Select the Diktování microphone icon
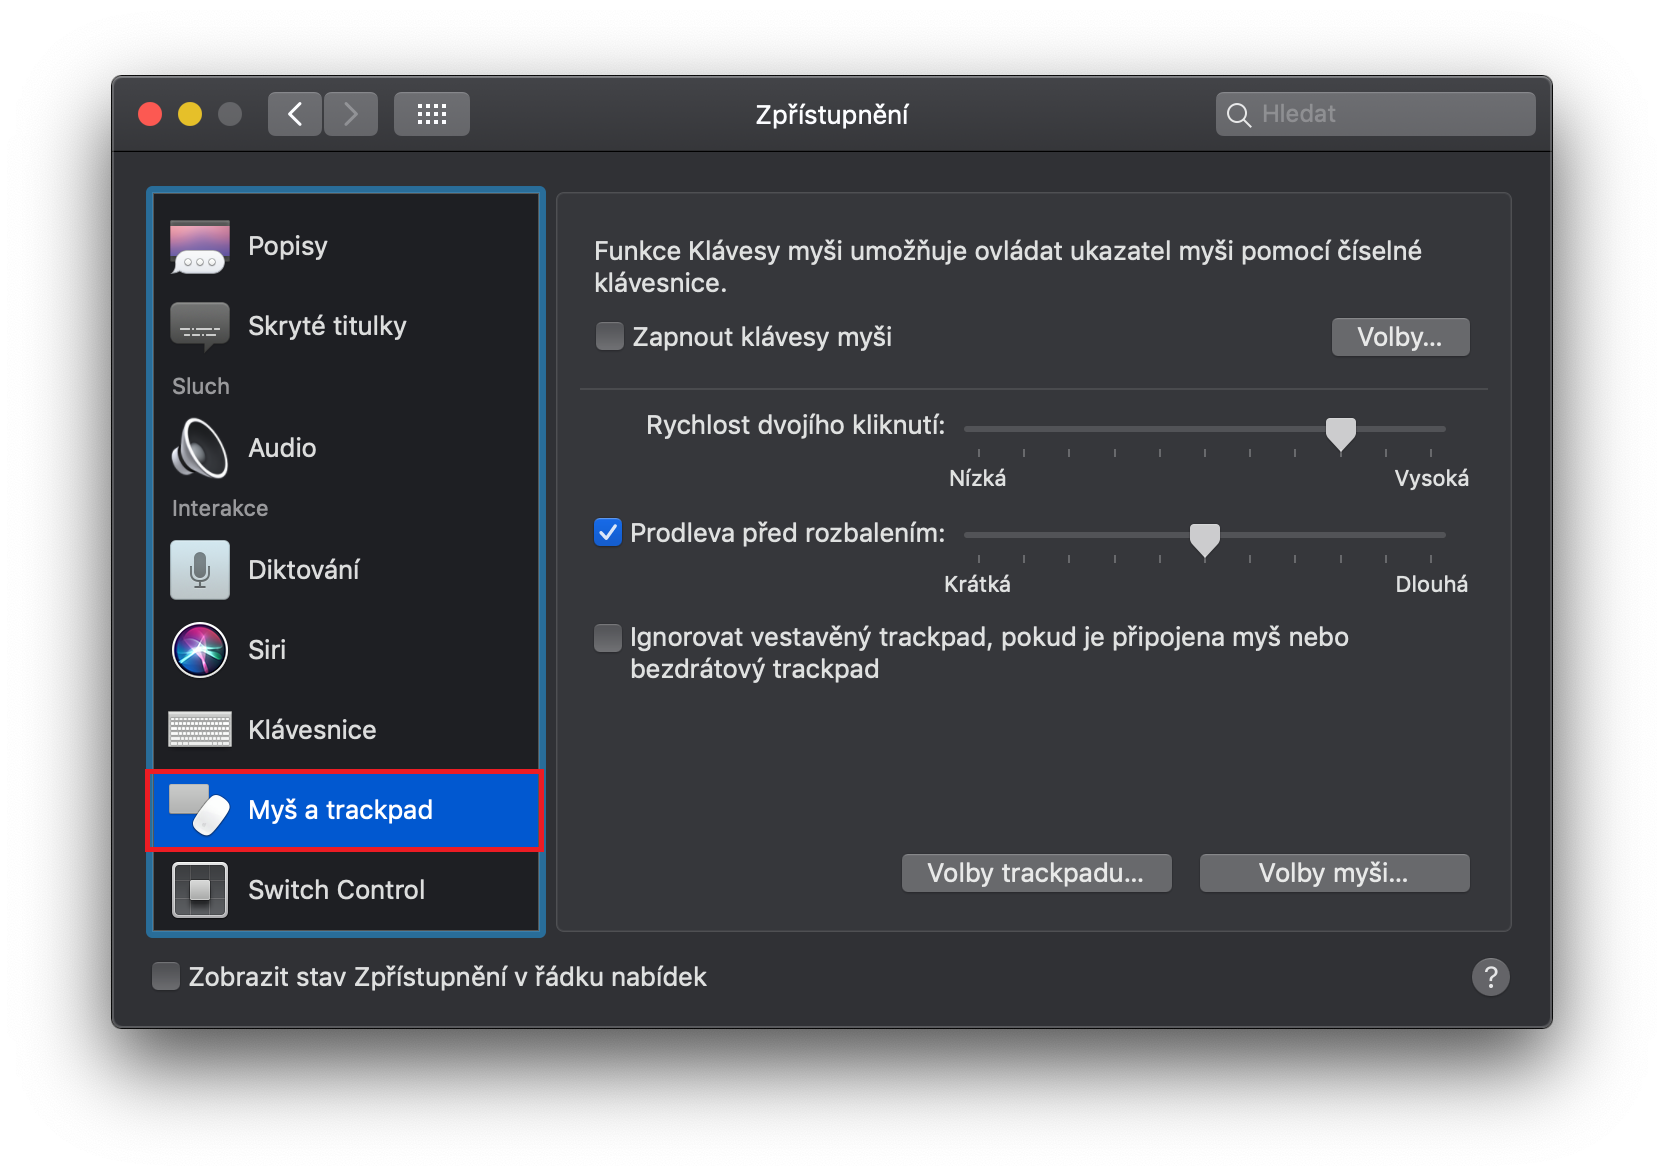 pos(200,570)
